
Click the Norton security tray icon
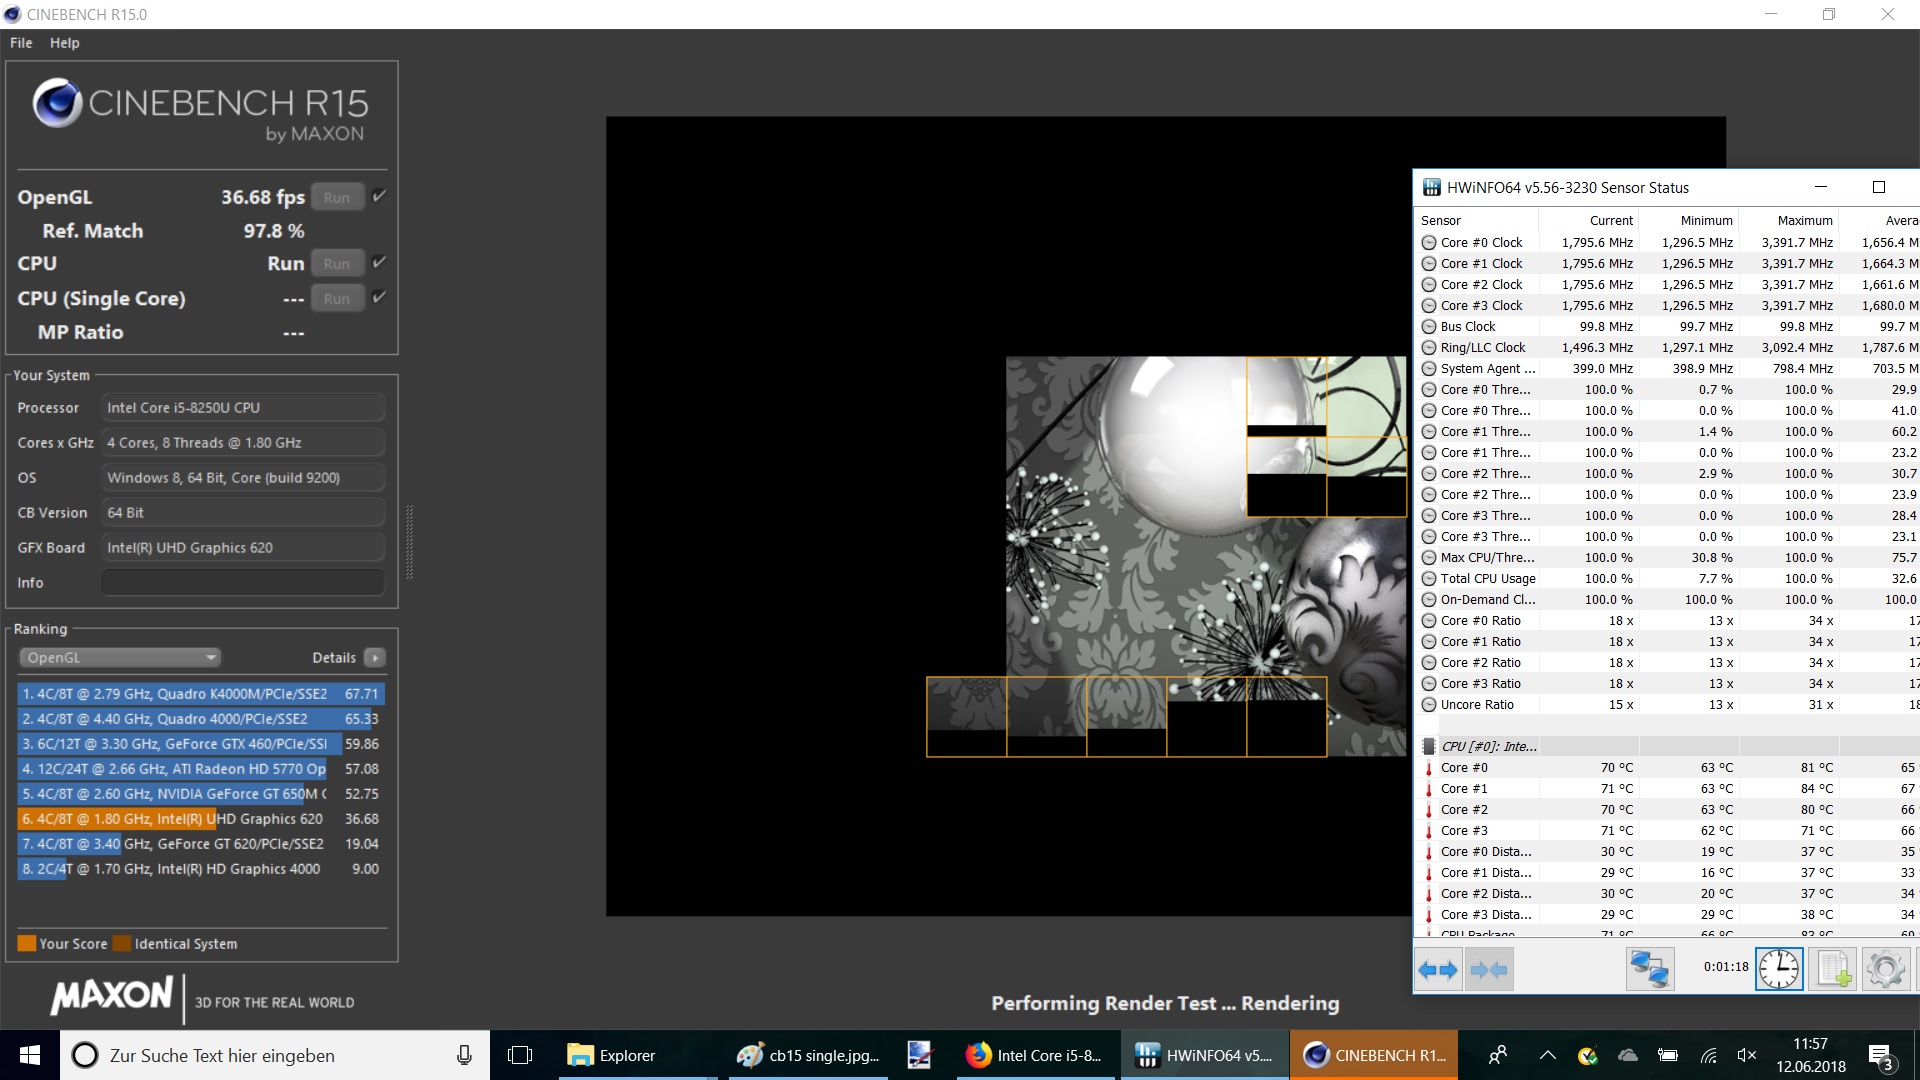(x=1588, y=1055)
